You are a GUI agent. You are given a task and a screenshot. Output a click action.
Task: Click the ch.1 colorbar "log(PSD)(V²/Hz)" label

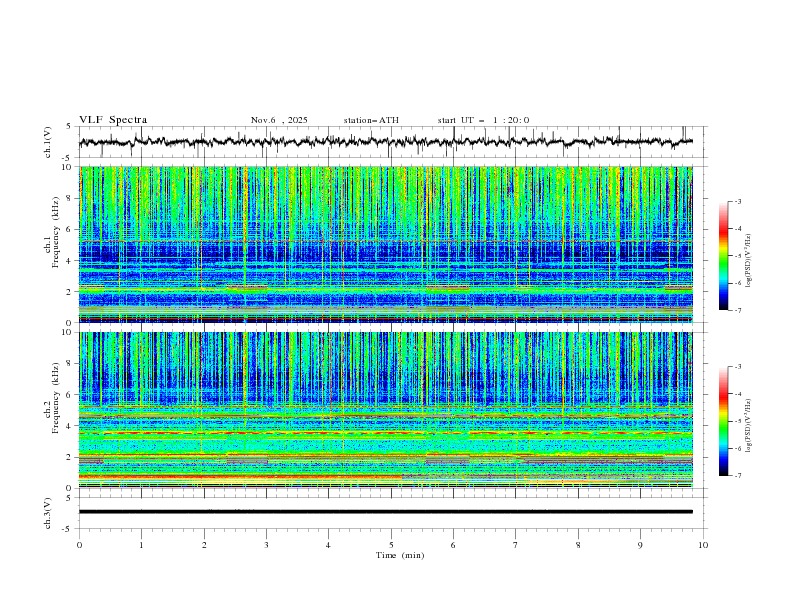coord(748,261)
